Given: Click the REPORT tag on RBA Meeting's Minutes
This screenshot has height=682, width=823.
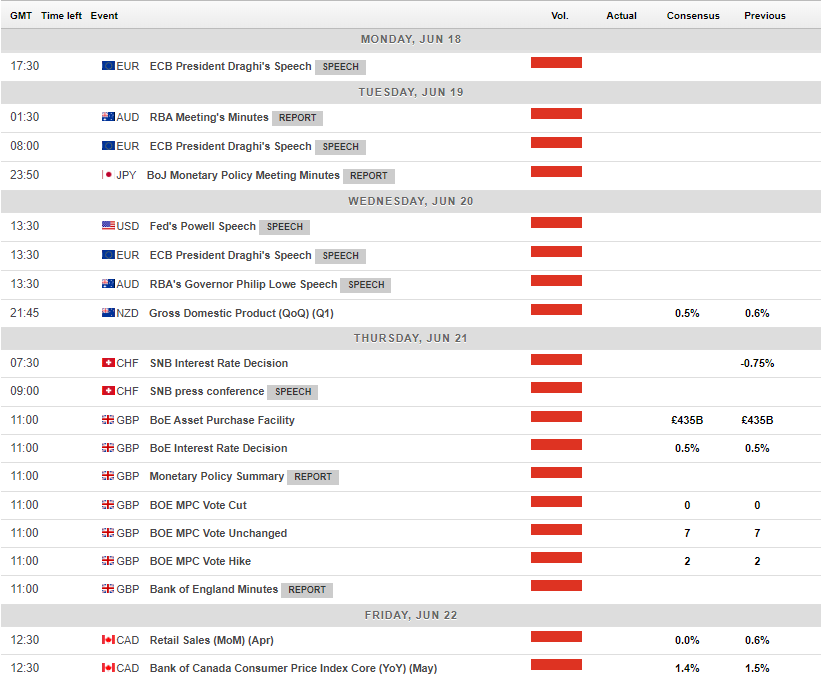Looking at the screenshot, I should [297, 118].
